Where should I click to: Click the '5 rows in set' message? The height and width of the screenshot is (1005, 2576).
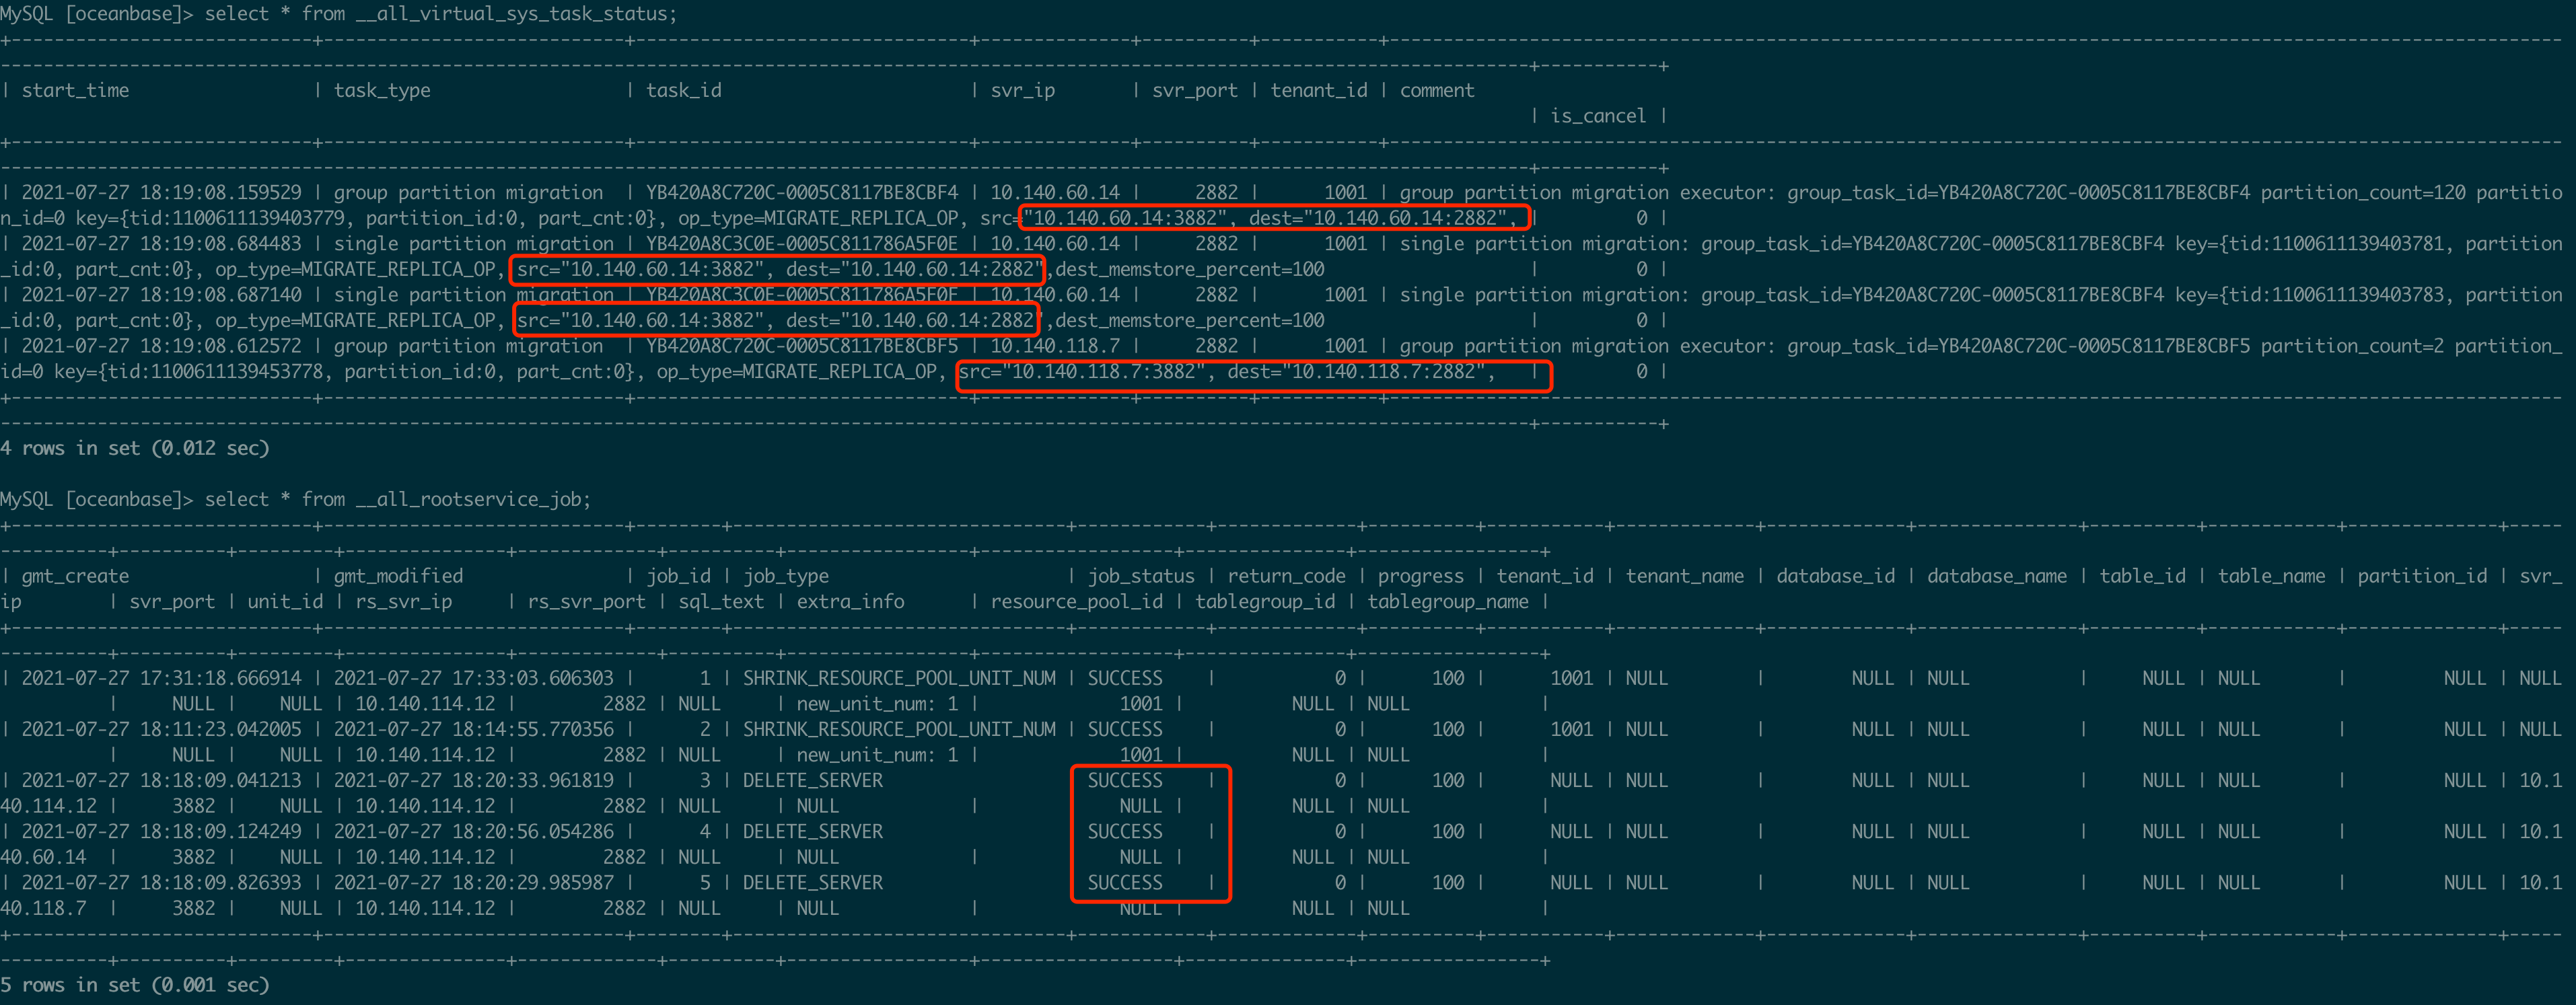point(135,985)
